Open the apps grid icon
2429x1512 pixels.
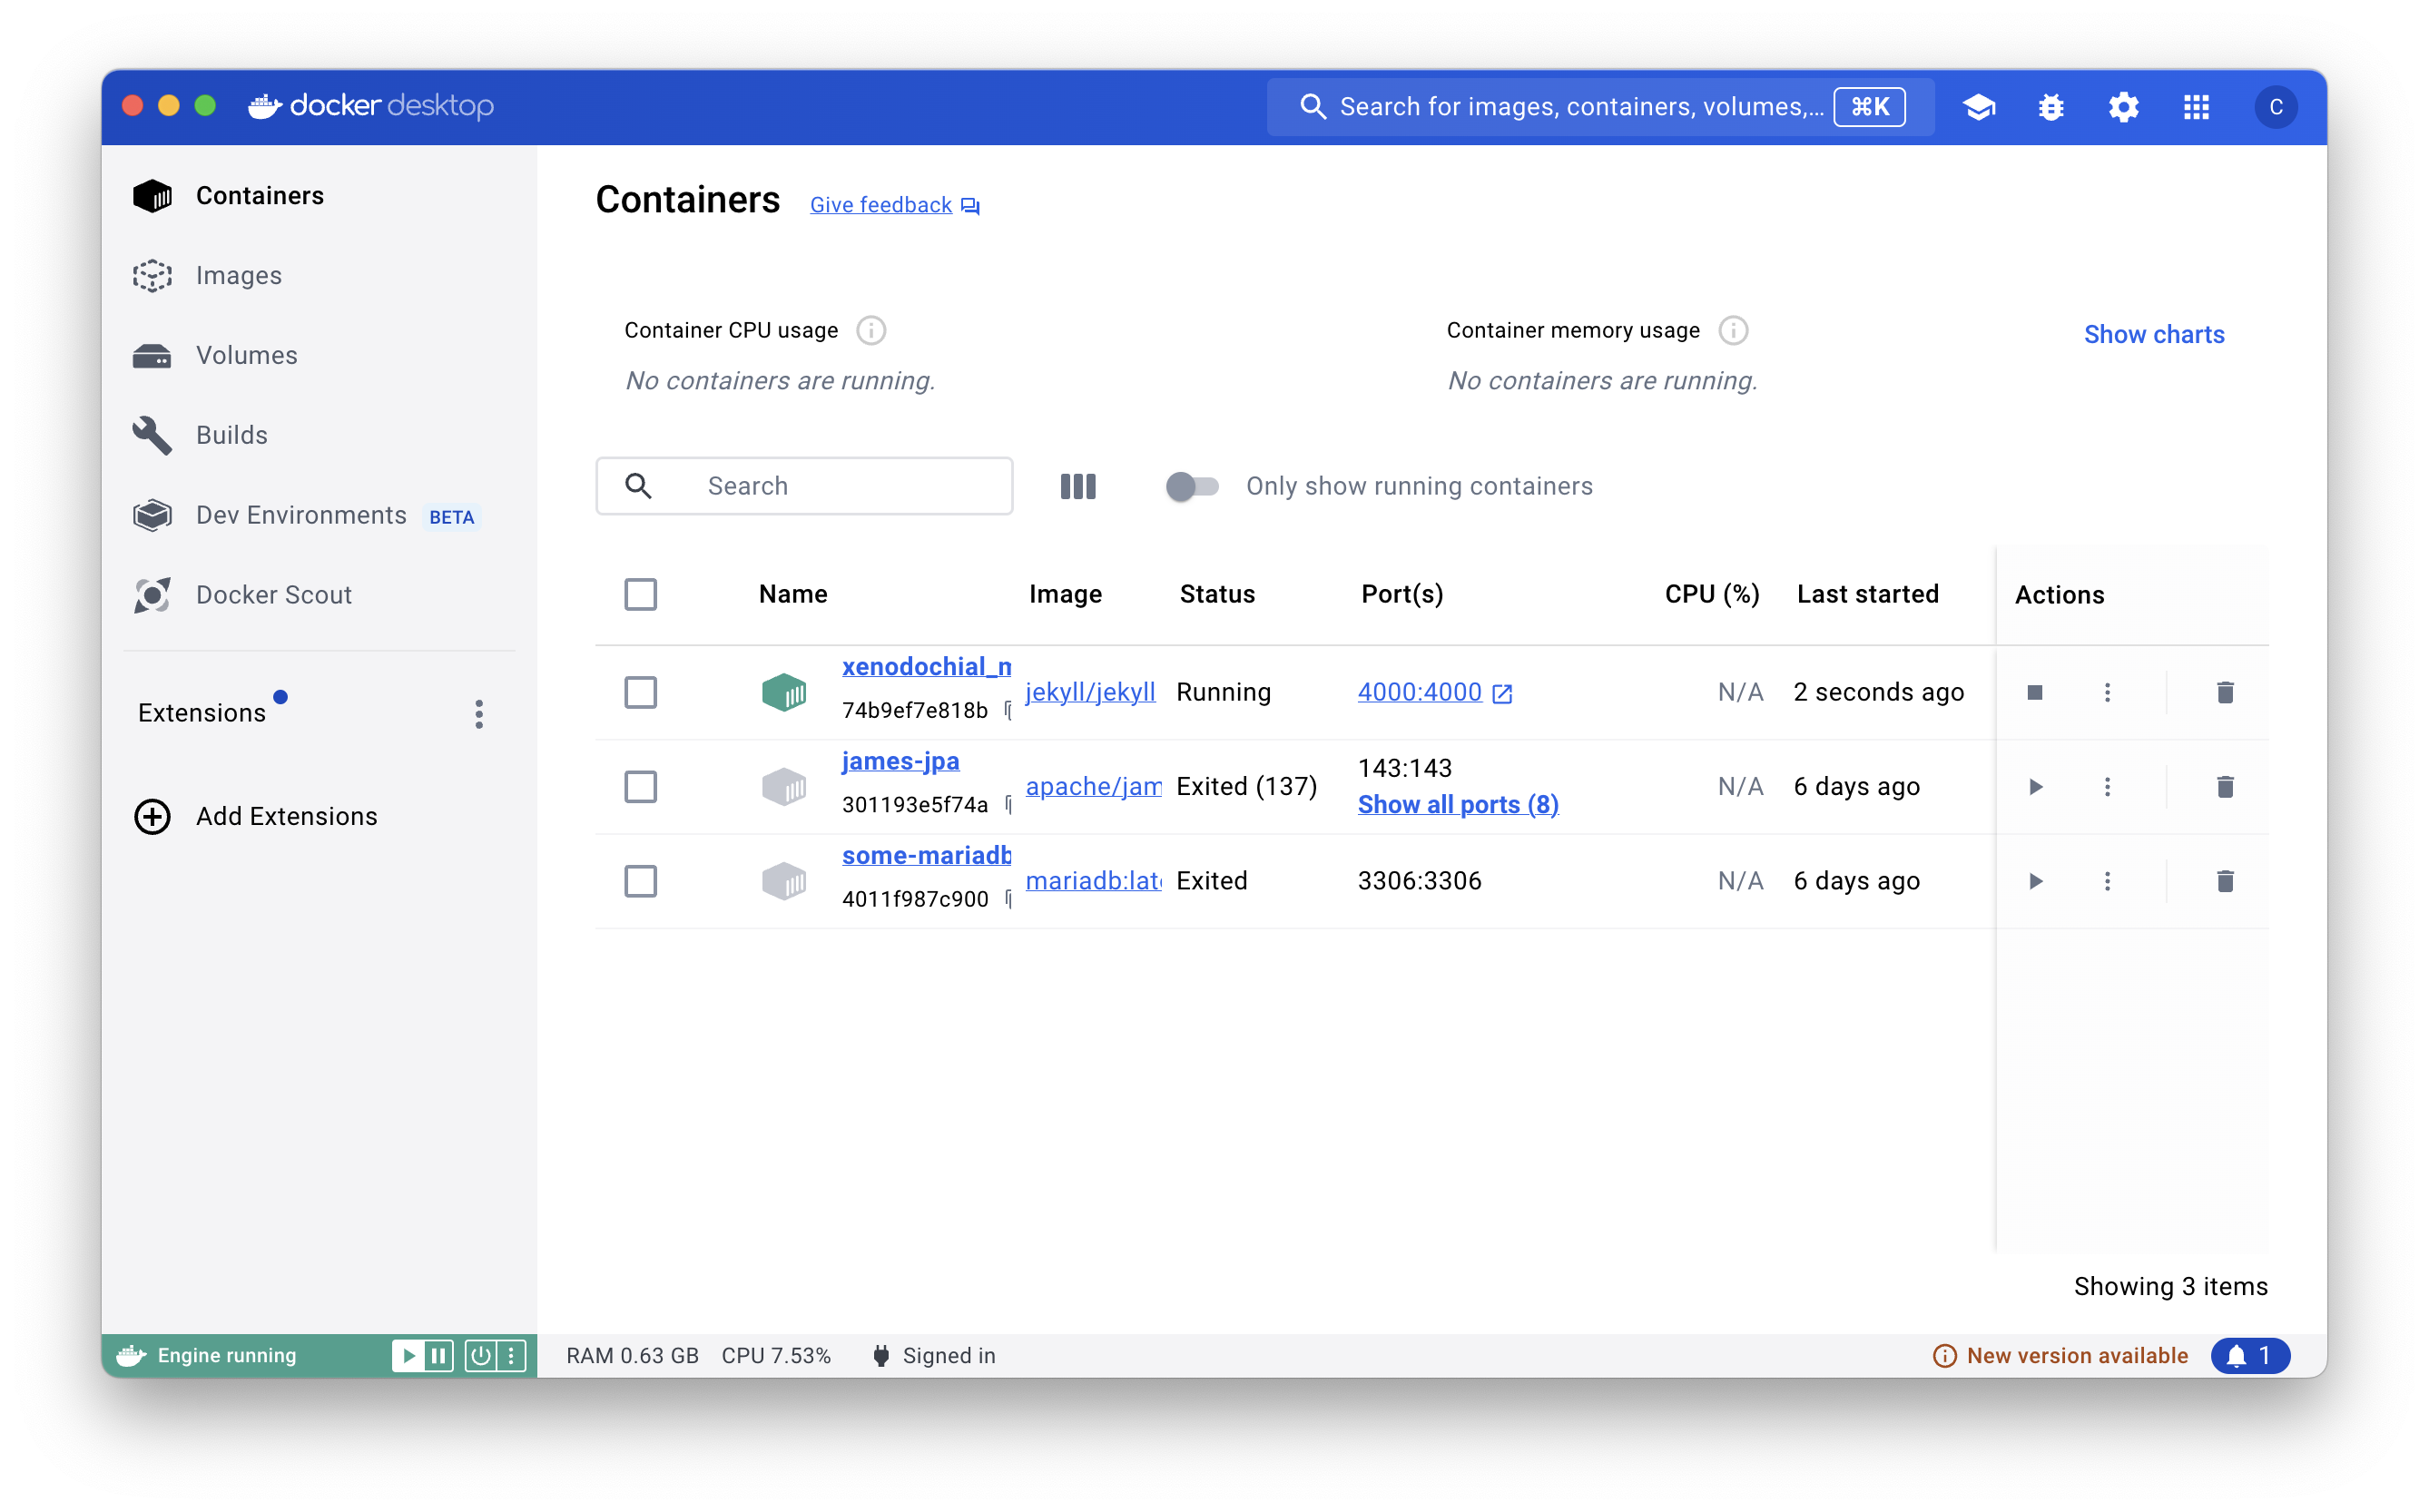coord(2196,107)
